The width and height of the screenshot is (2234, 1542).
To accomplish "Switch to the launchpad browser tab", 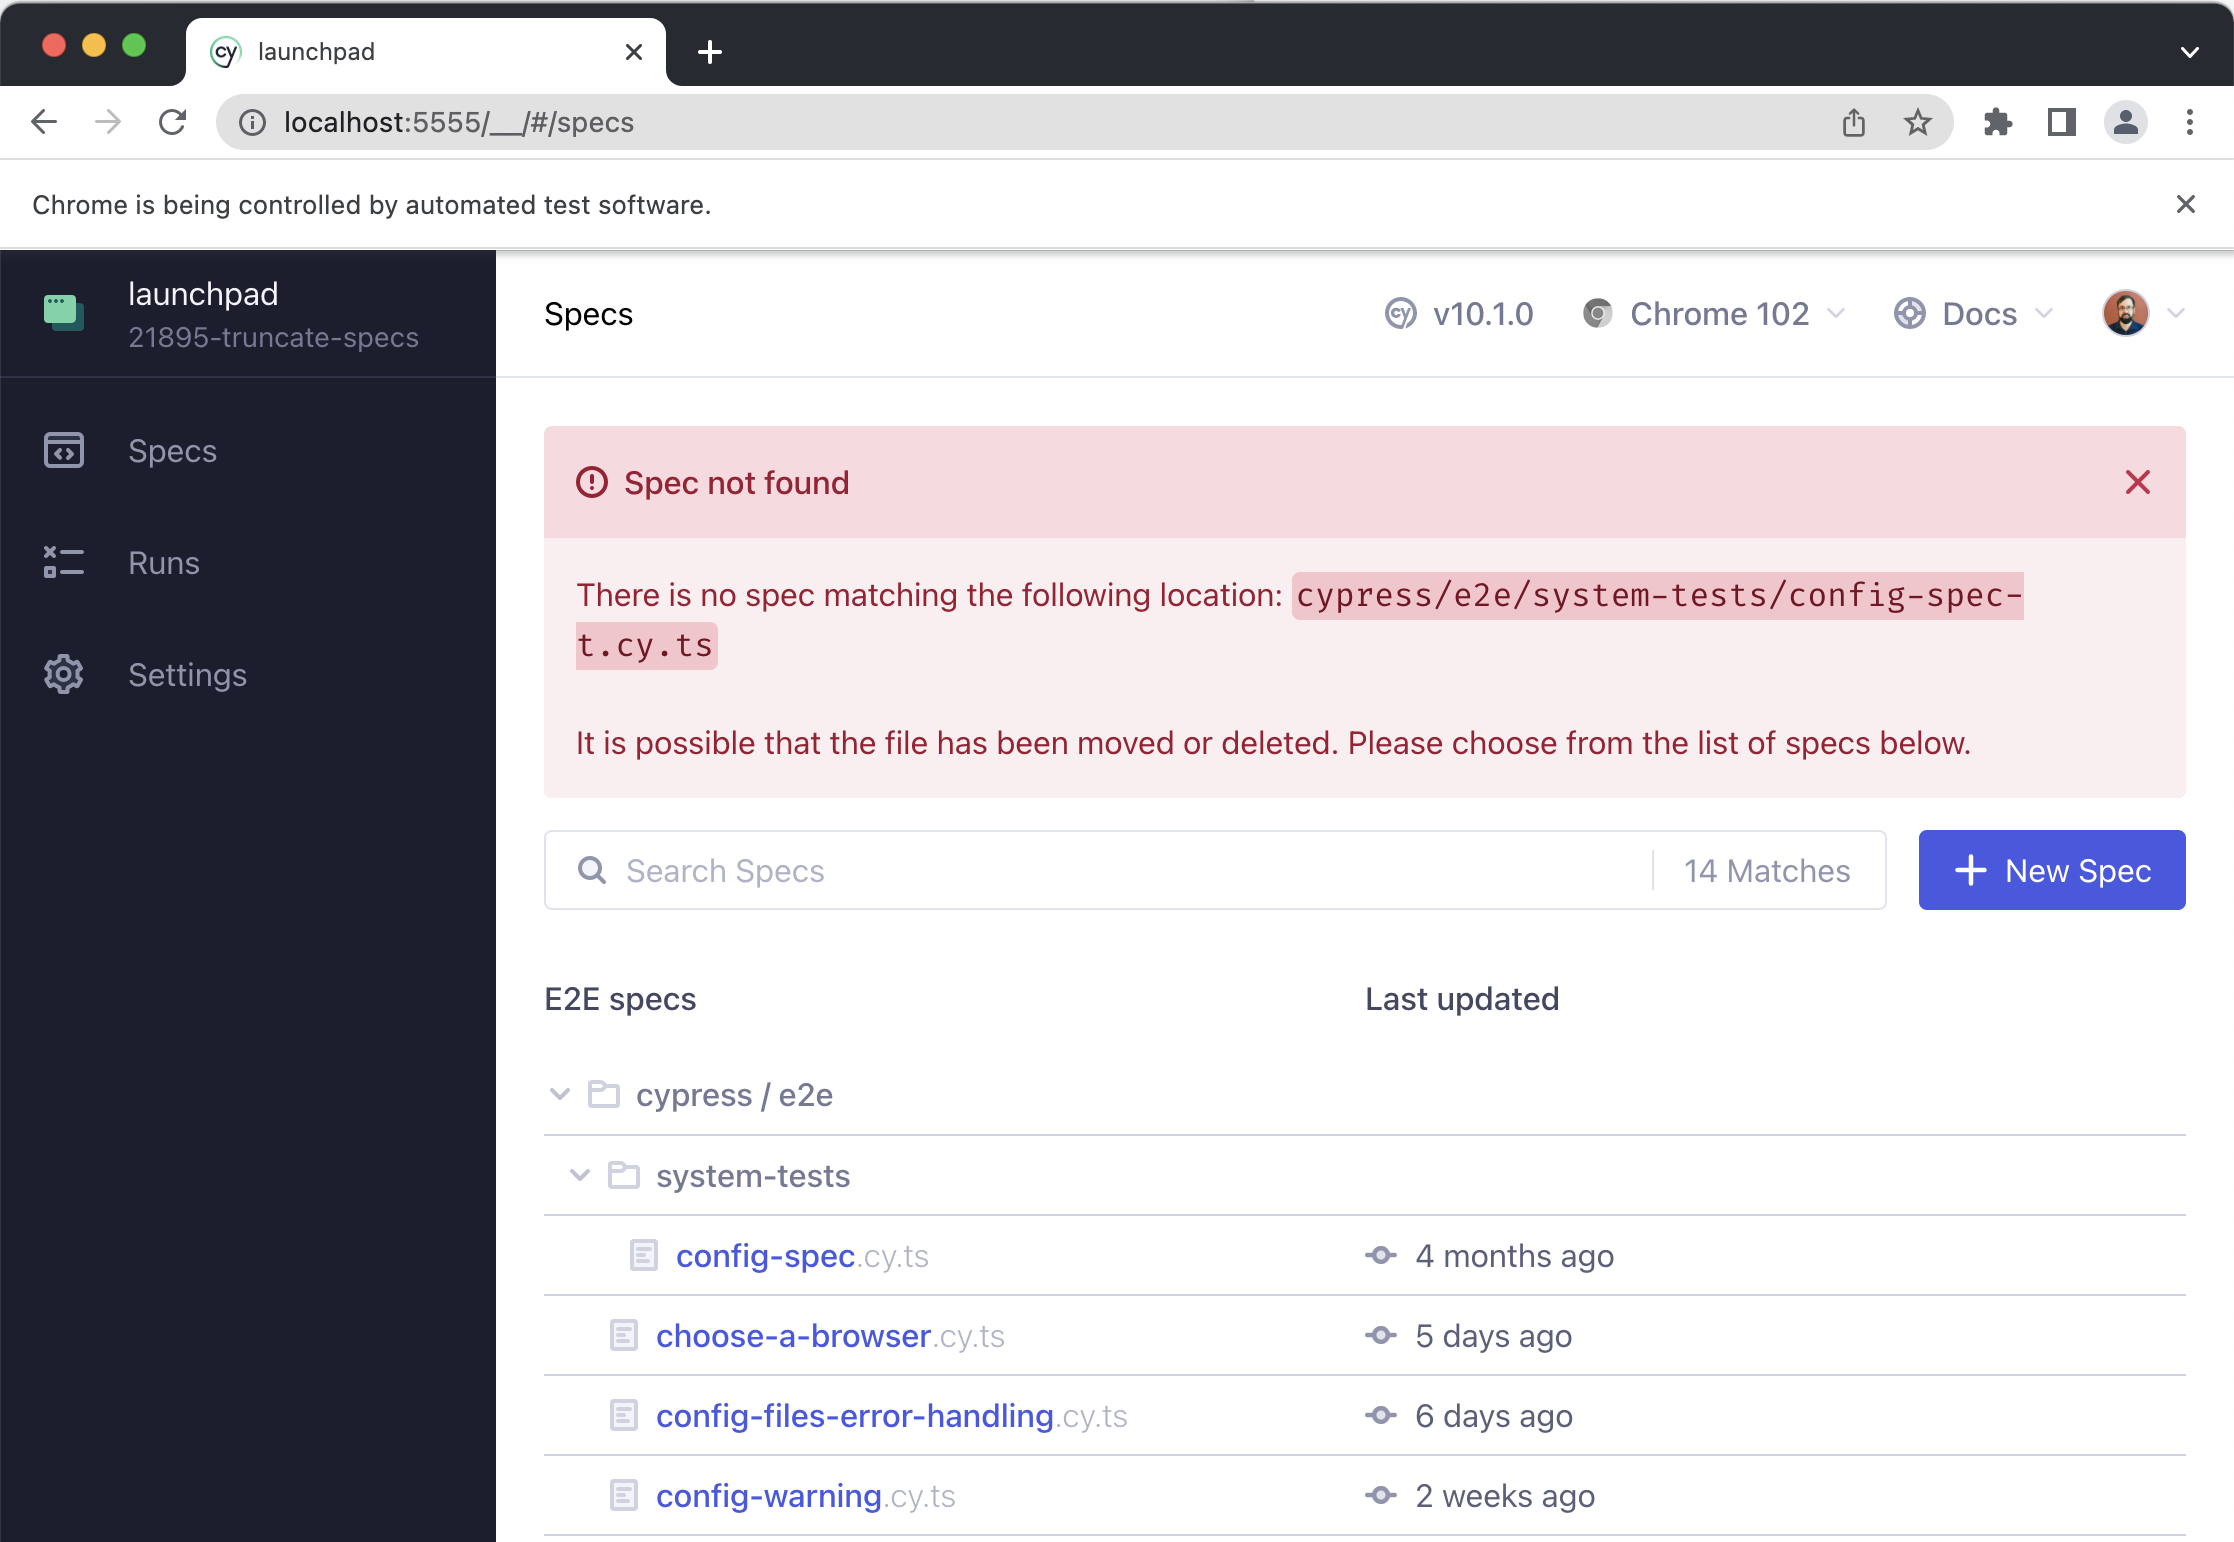I will coord(315,51).
